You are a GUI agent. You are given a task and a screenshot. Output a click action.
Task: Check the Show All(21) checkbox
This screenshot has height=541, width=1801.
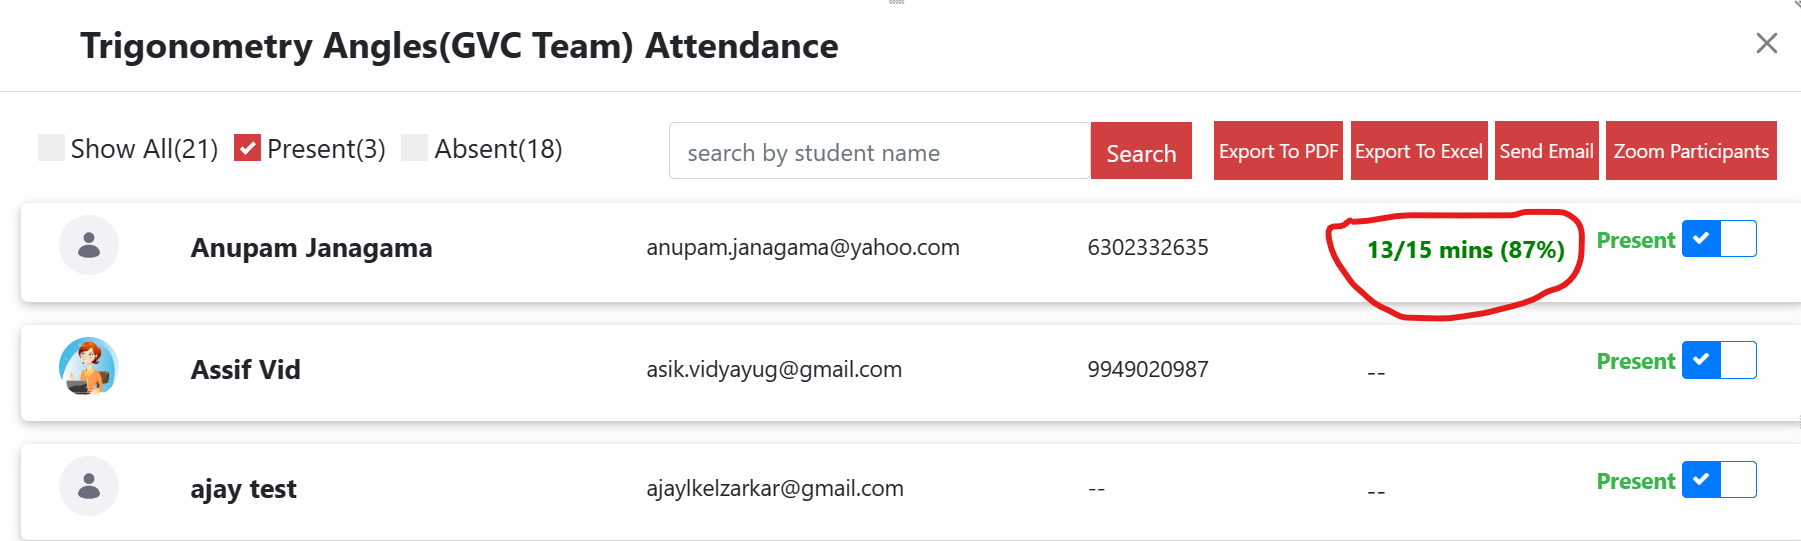tap(51, 148)
